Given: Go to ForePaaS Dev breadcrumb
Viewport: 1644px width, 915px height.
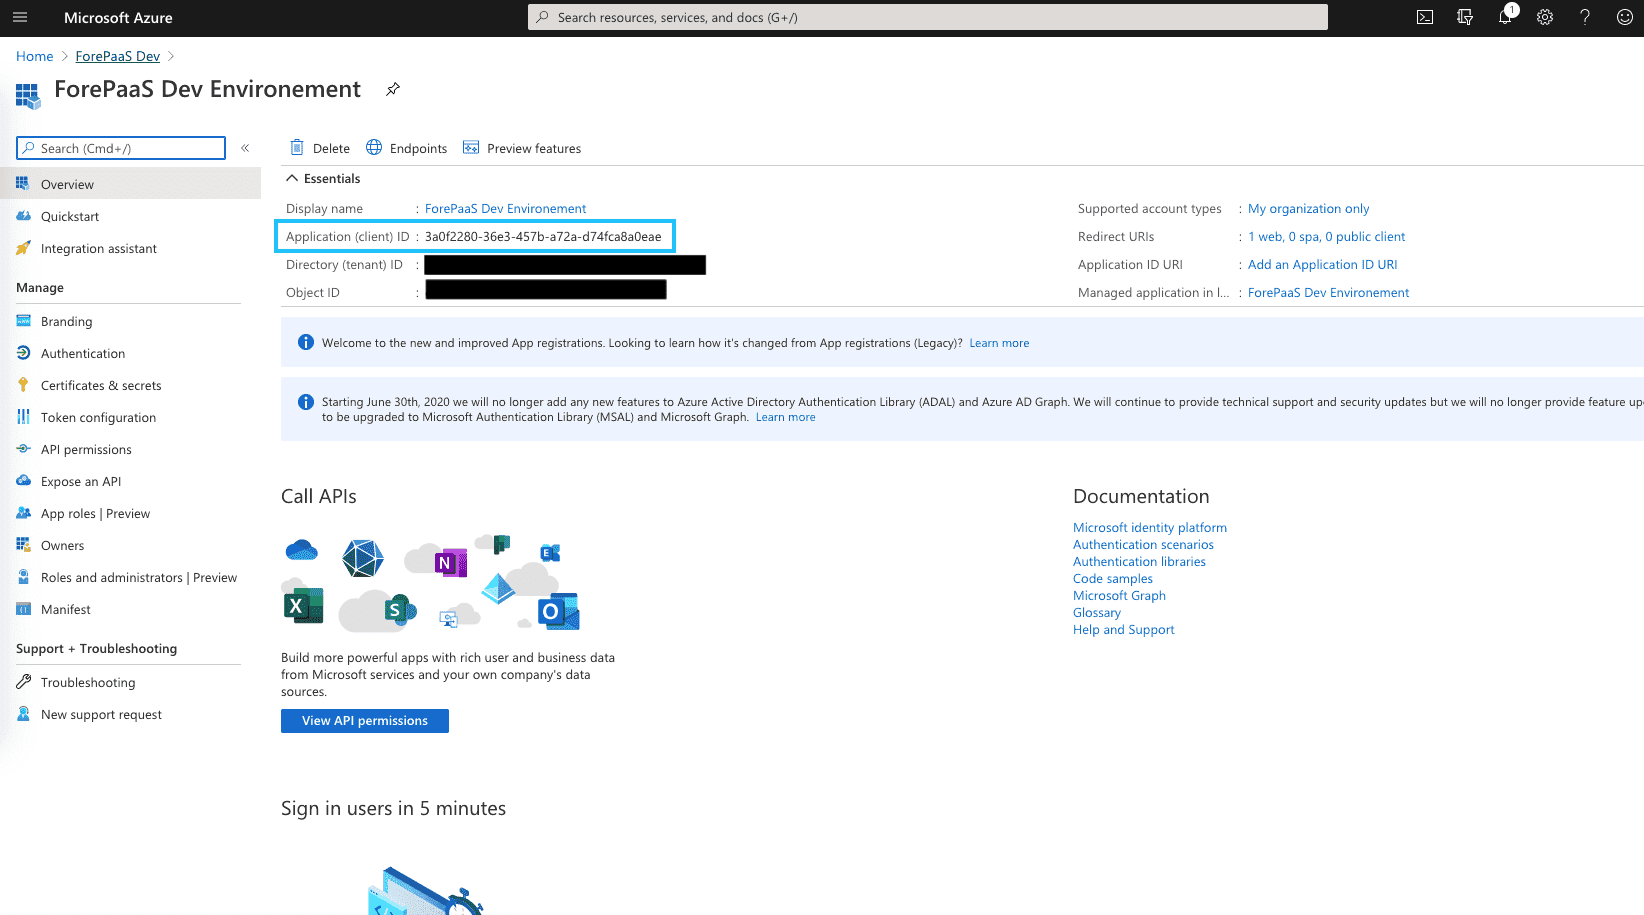Looking at the screenshot, I should click(x=118, y=56).
